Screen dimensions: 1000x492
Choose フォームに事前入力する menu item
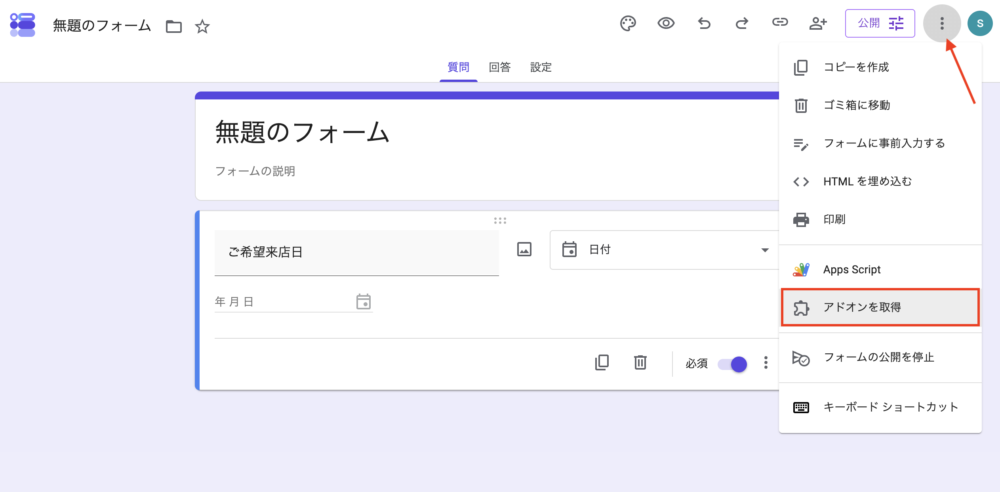(x=880, y=144)
